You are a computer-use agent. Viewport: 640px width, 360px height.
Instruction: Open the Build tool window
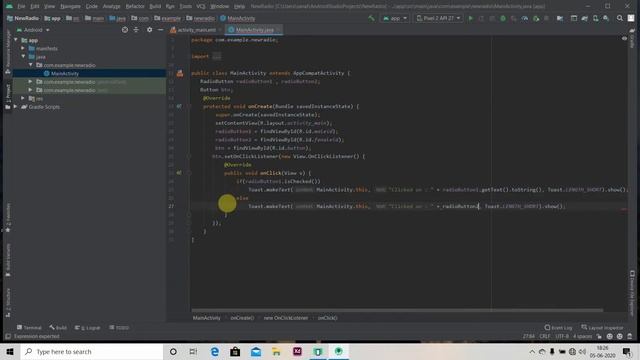pos(58,328)
